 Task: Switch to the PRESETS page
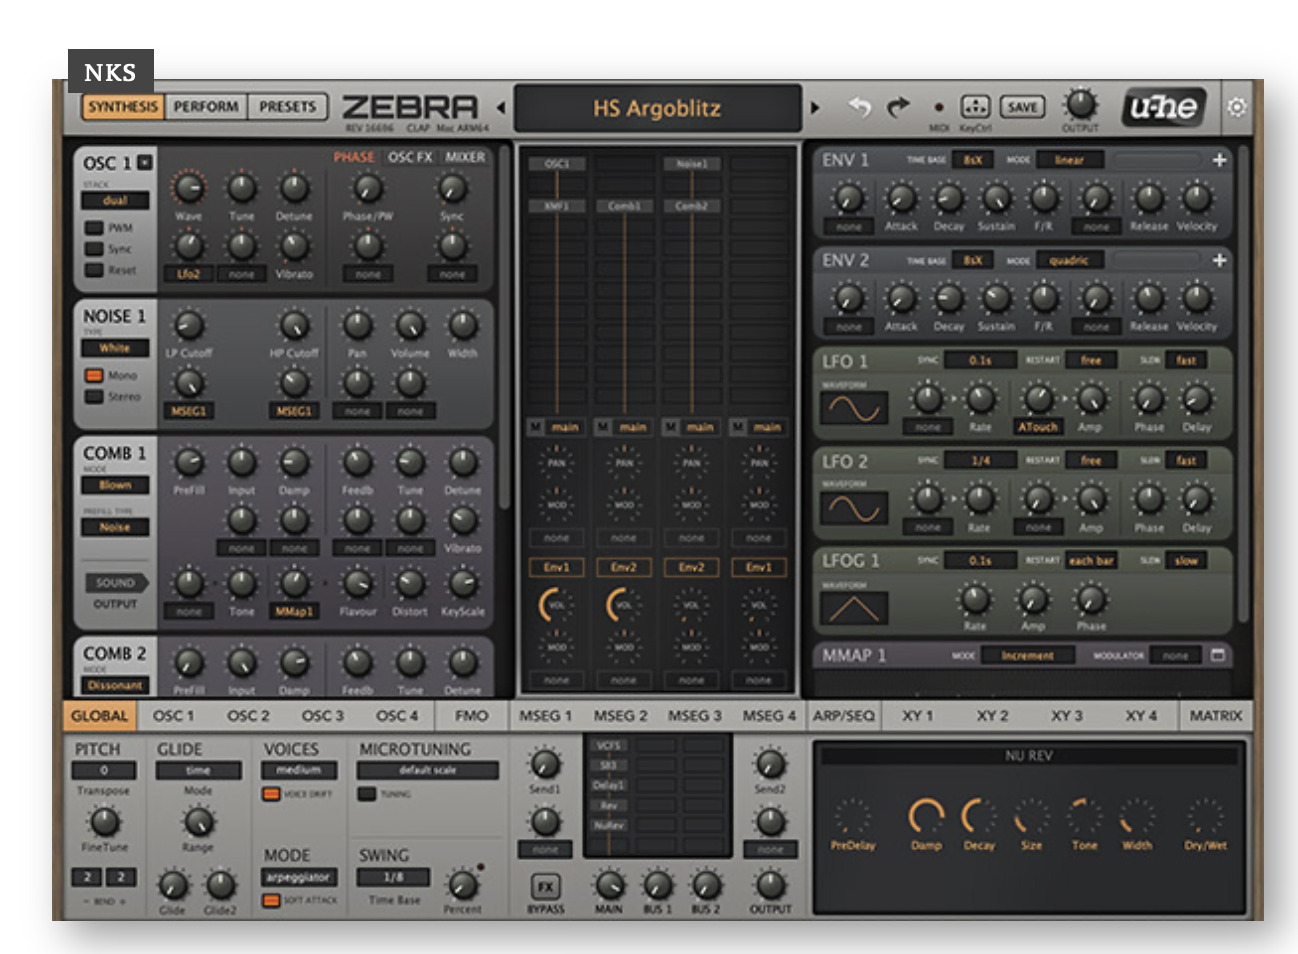coord(287,106)
